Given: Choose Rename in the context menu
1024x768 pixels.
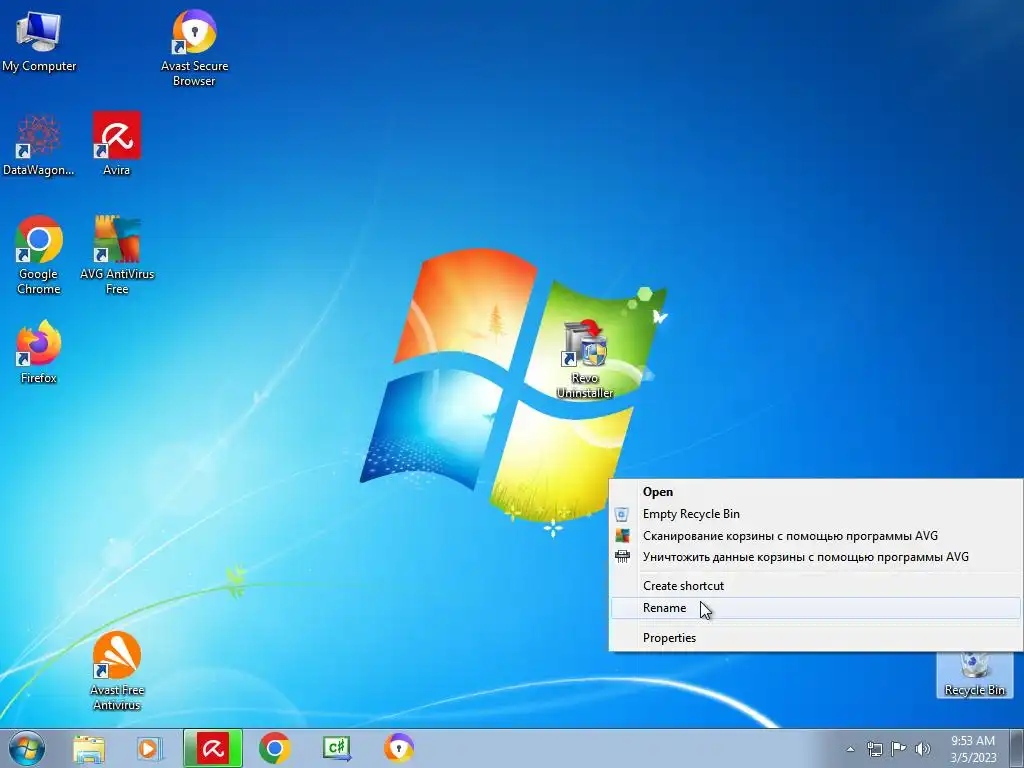Looking at the screenshot, I should (x=816, y=607).
